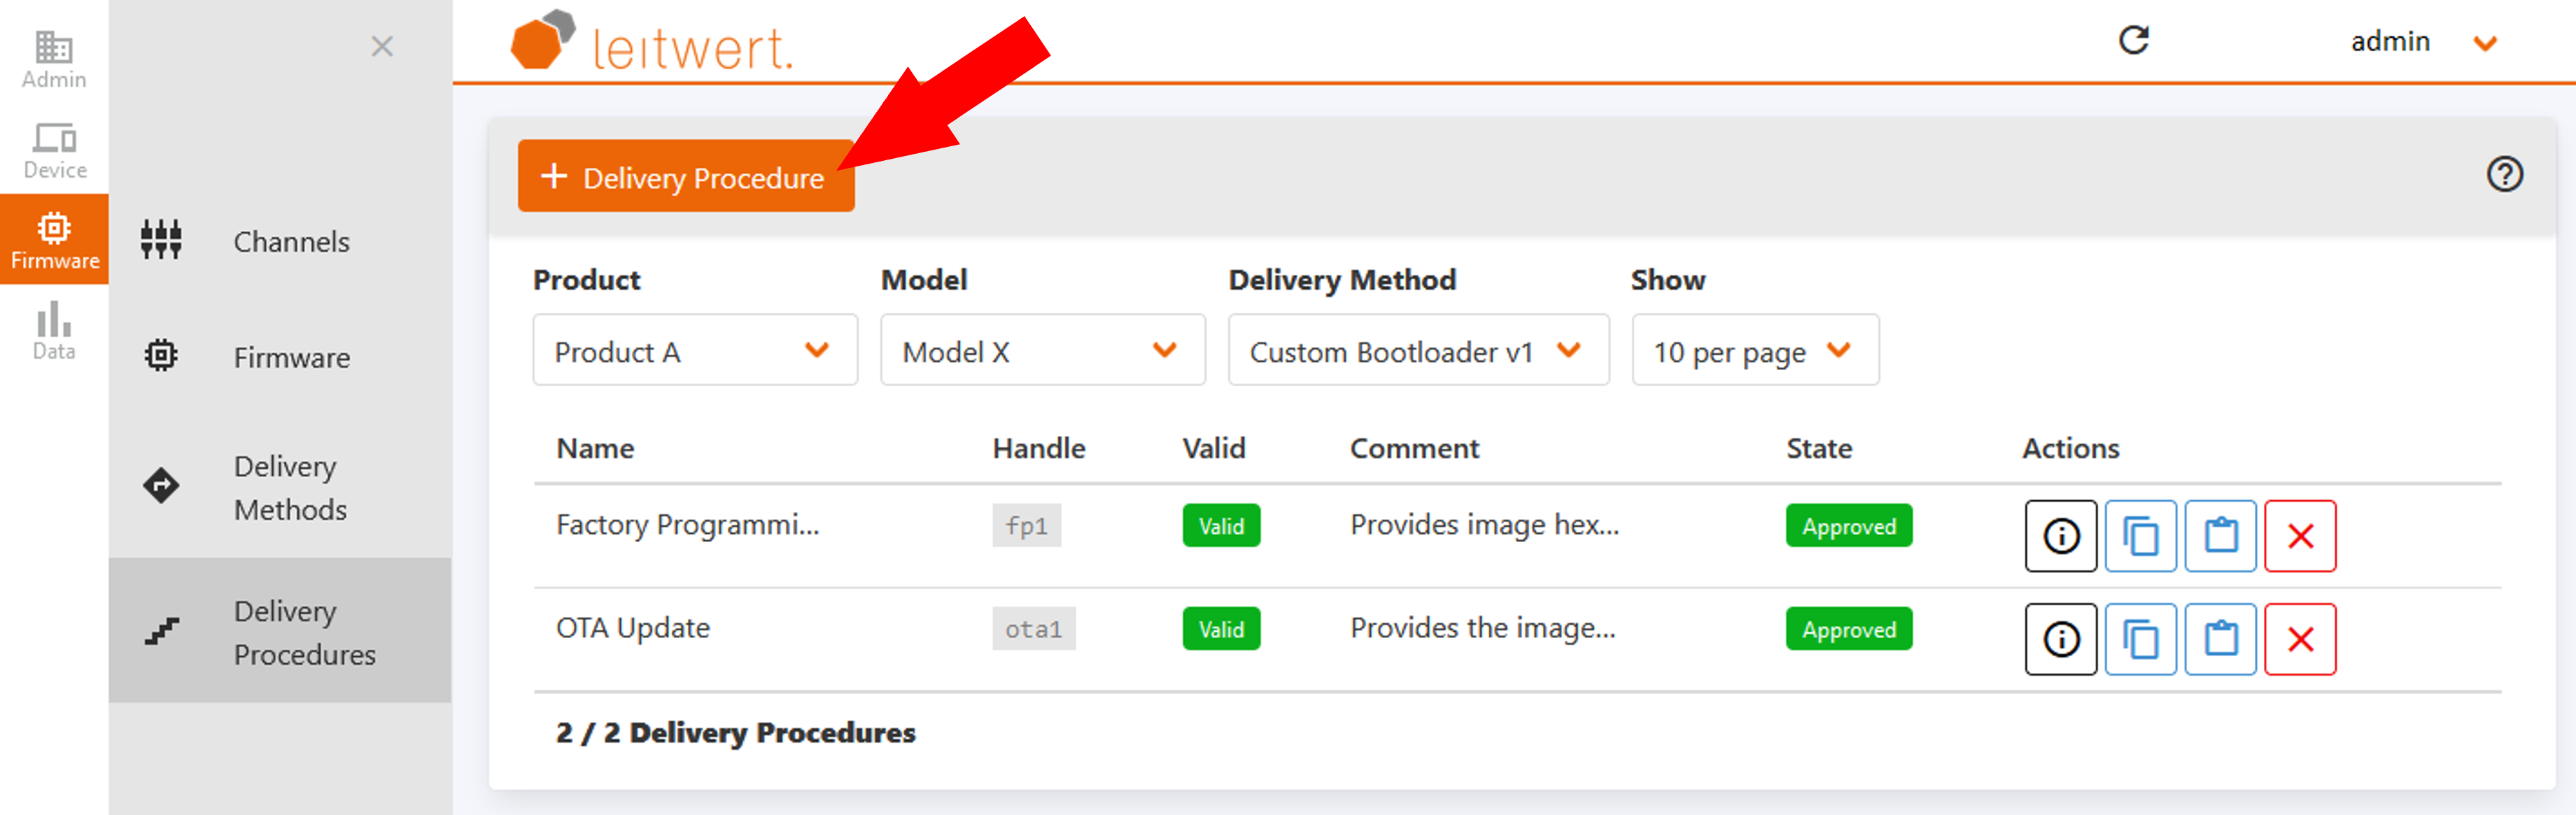Delete the OTA Update procedure

pos(2300,639)
